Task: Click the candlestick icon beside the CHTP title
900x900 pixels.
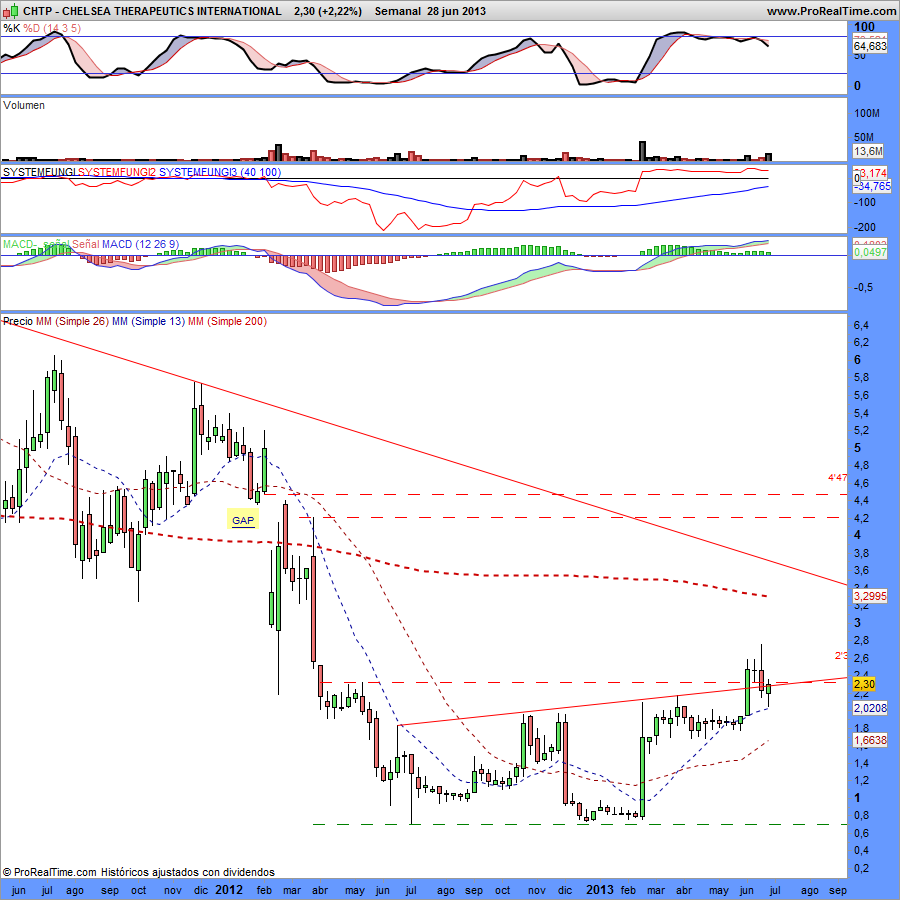Action: [x=11, y=11]
